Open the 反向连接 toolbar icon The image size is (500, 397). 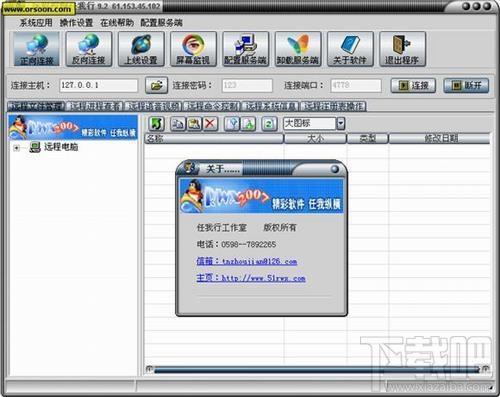click(89, 49)
